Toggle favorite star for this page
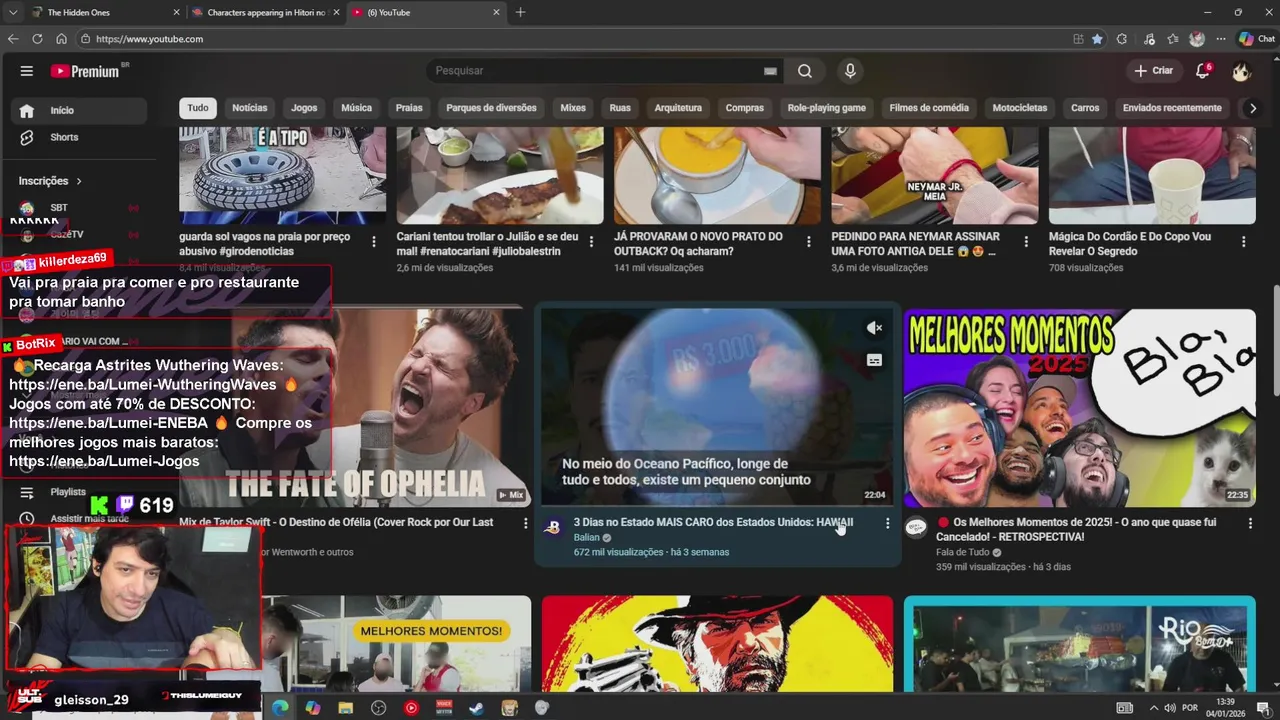Viewport: 1280px width, 720px height. click(x=1097, y=39)
